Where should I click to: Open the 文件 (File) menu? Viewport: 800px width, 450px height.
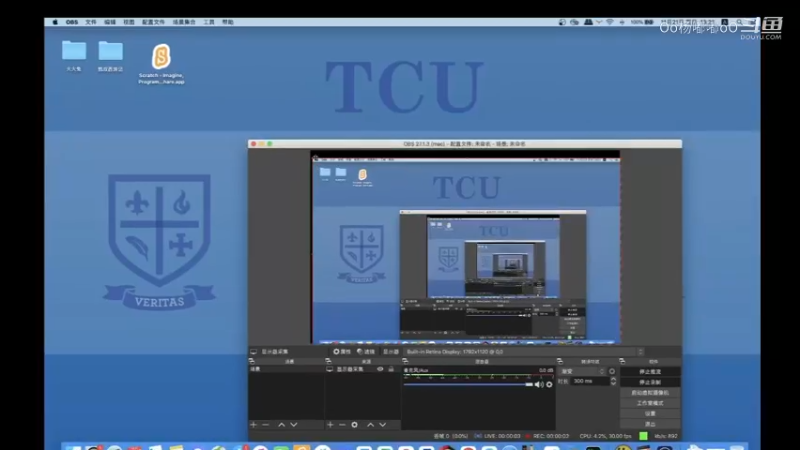(x=91, y=22)
